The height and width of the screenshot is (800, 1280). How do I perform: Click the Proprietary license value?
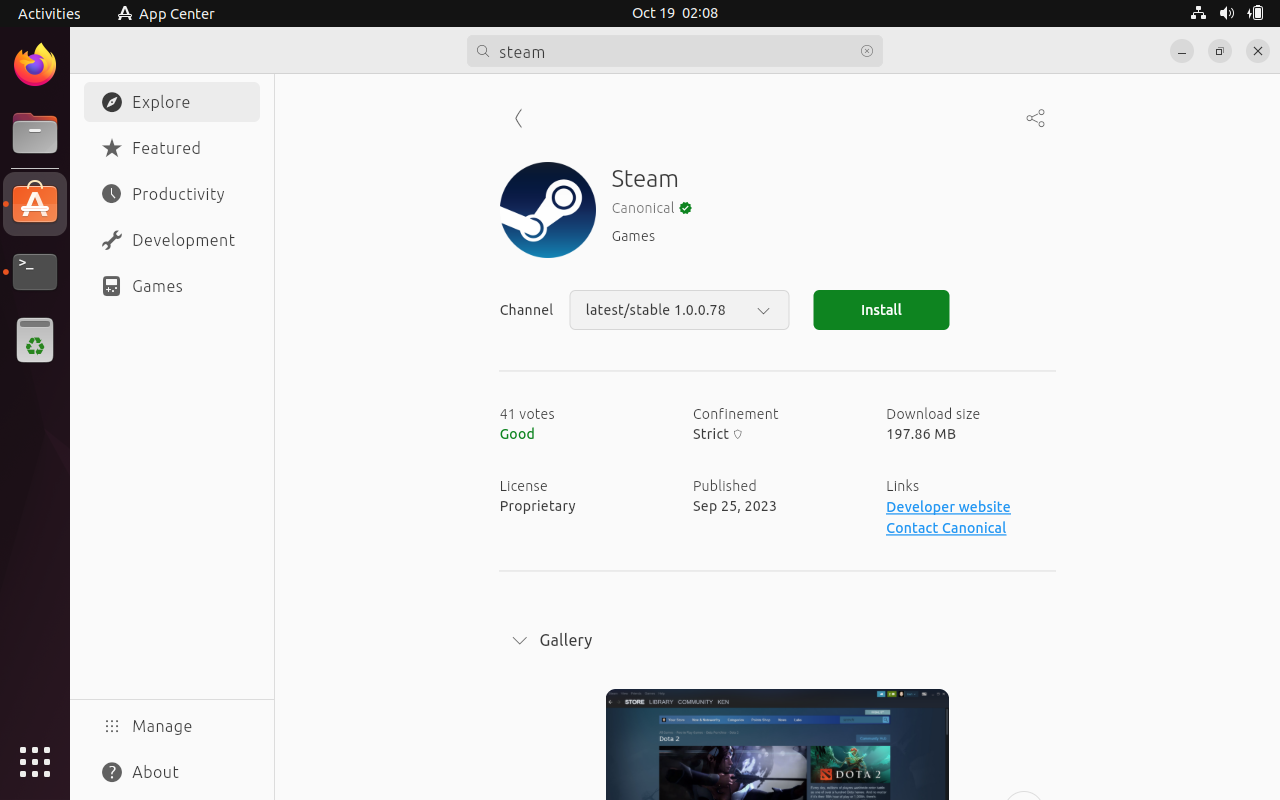point(538,506)
